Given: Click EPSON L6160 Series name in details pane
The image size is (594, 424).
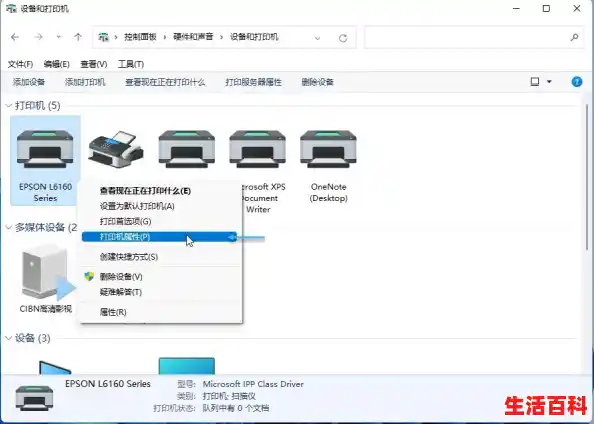Looking at the screenshot, I should pos(108,384).
